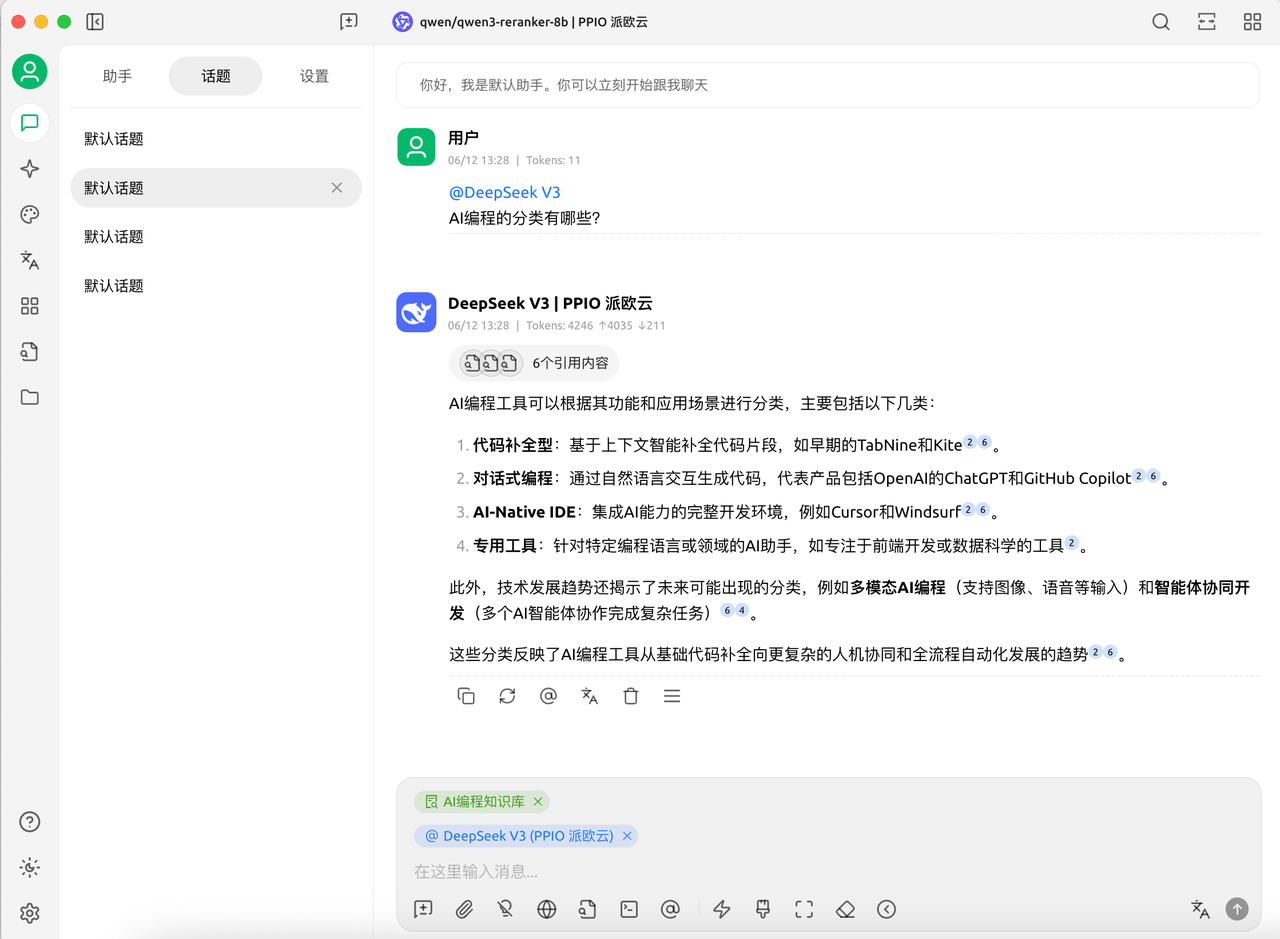Delete the highlighted 默认话题 topic with X
The image size is (1280, 939).
coord(337,188)
